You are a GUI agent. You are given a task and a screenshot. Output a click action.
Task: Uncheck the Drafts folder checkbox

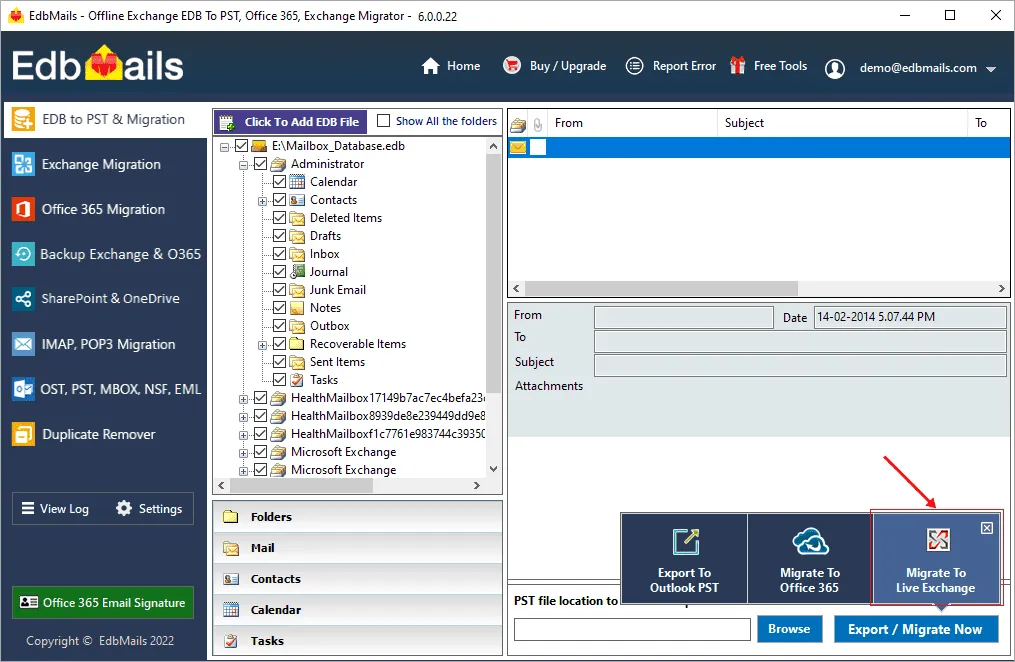[x=280, y=236]
